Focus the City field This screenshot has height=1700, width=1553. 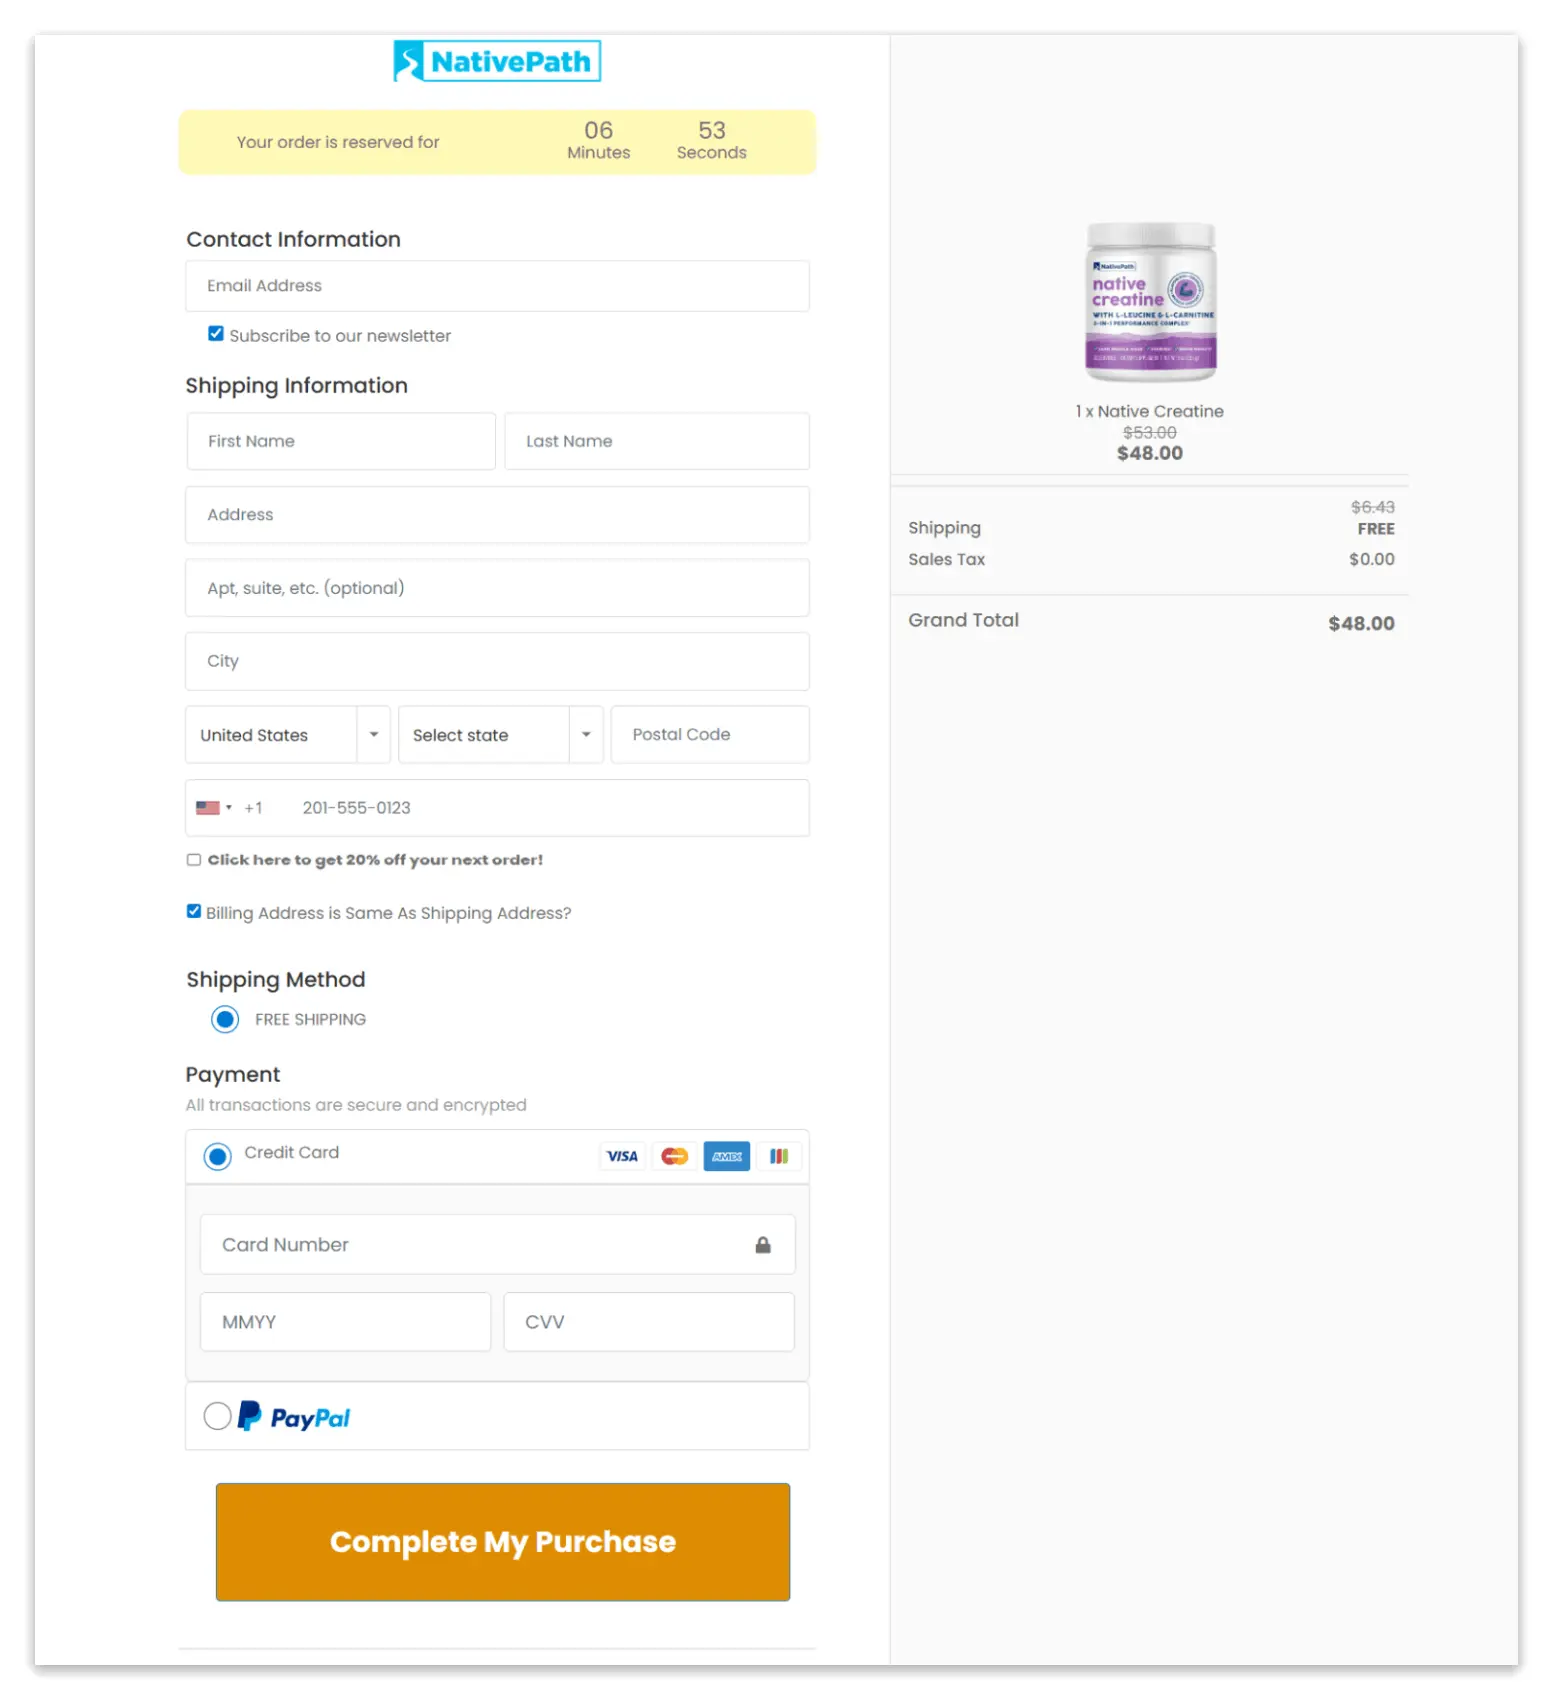(497, 661)
